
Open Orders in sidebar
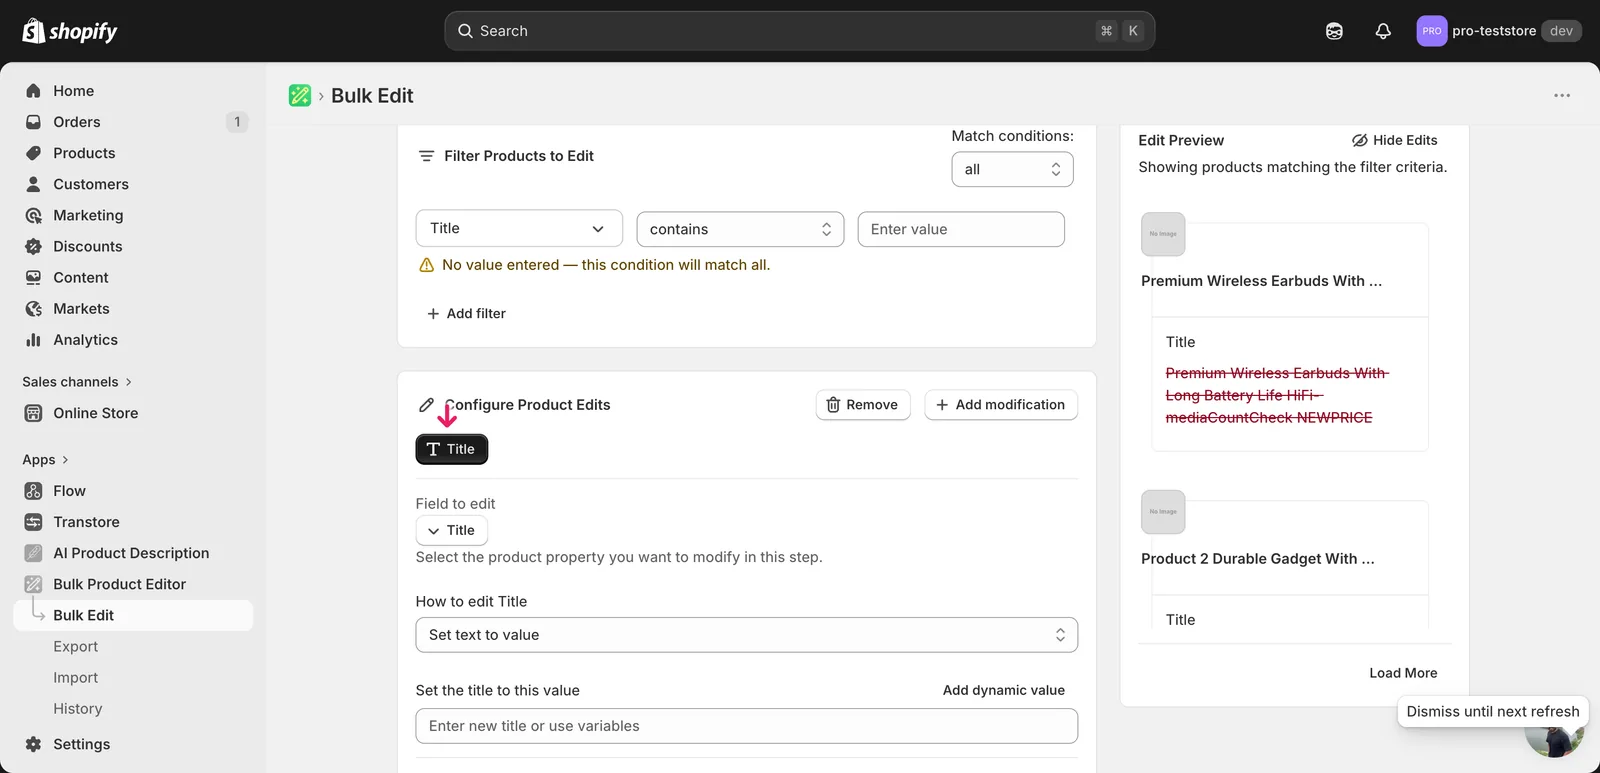77,122
